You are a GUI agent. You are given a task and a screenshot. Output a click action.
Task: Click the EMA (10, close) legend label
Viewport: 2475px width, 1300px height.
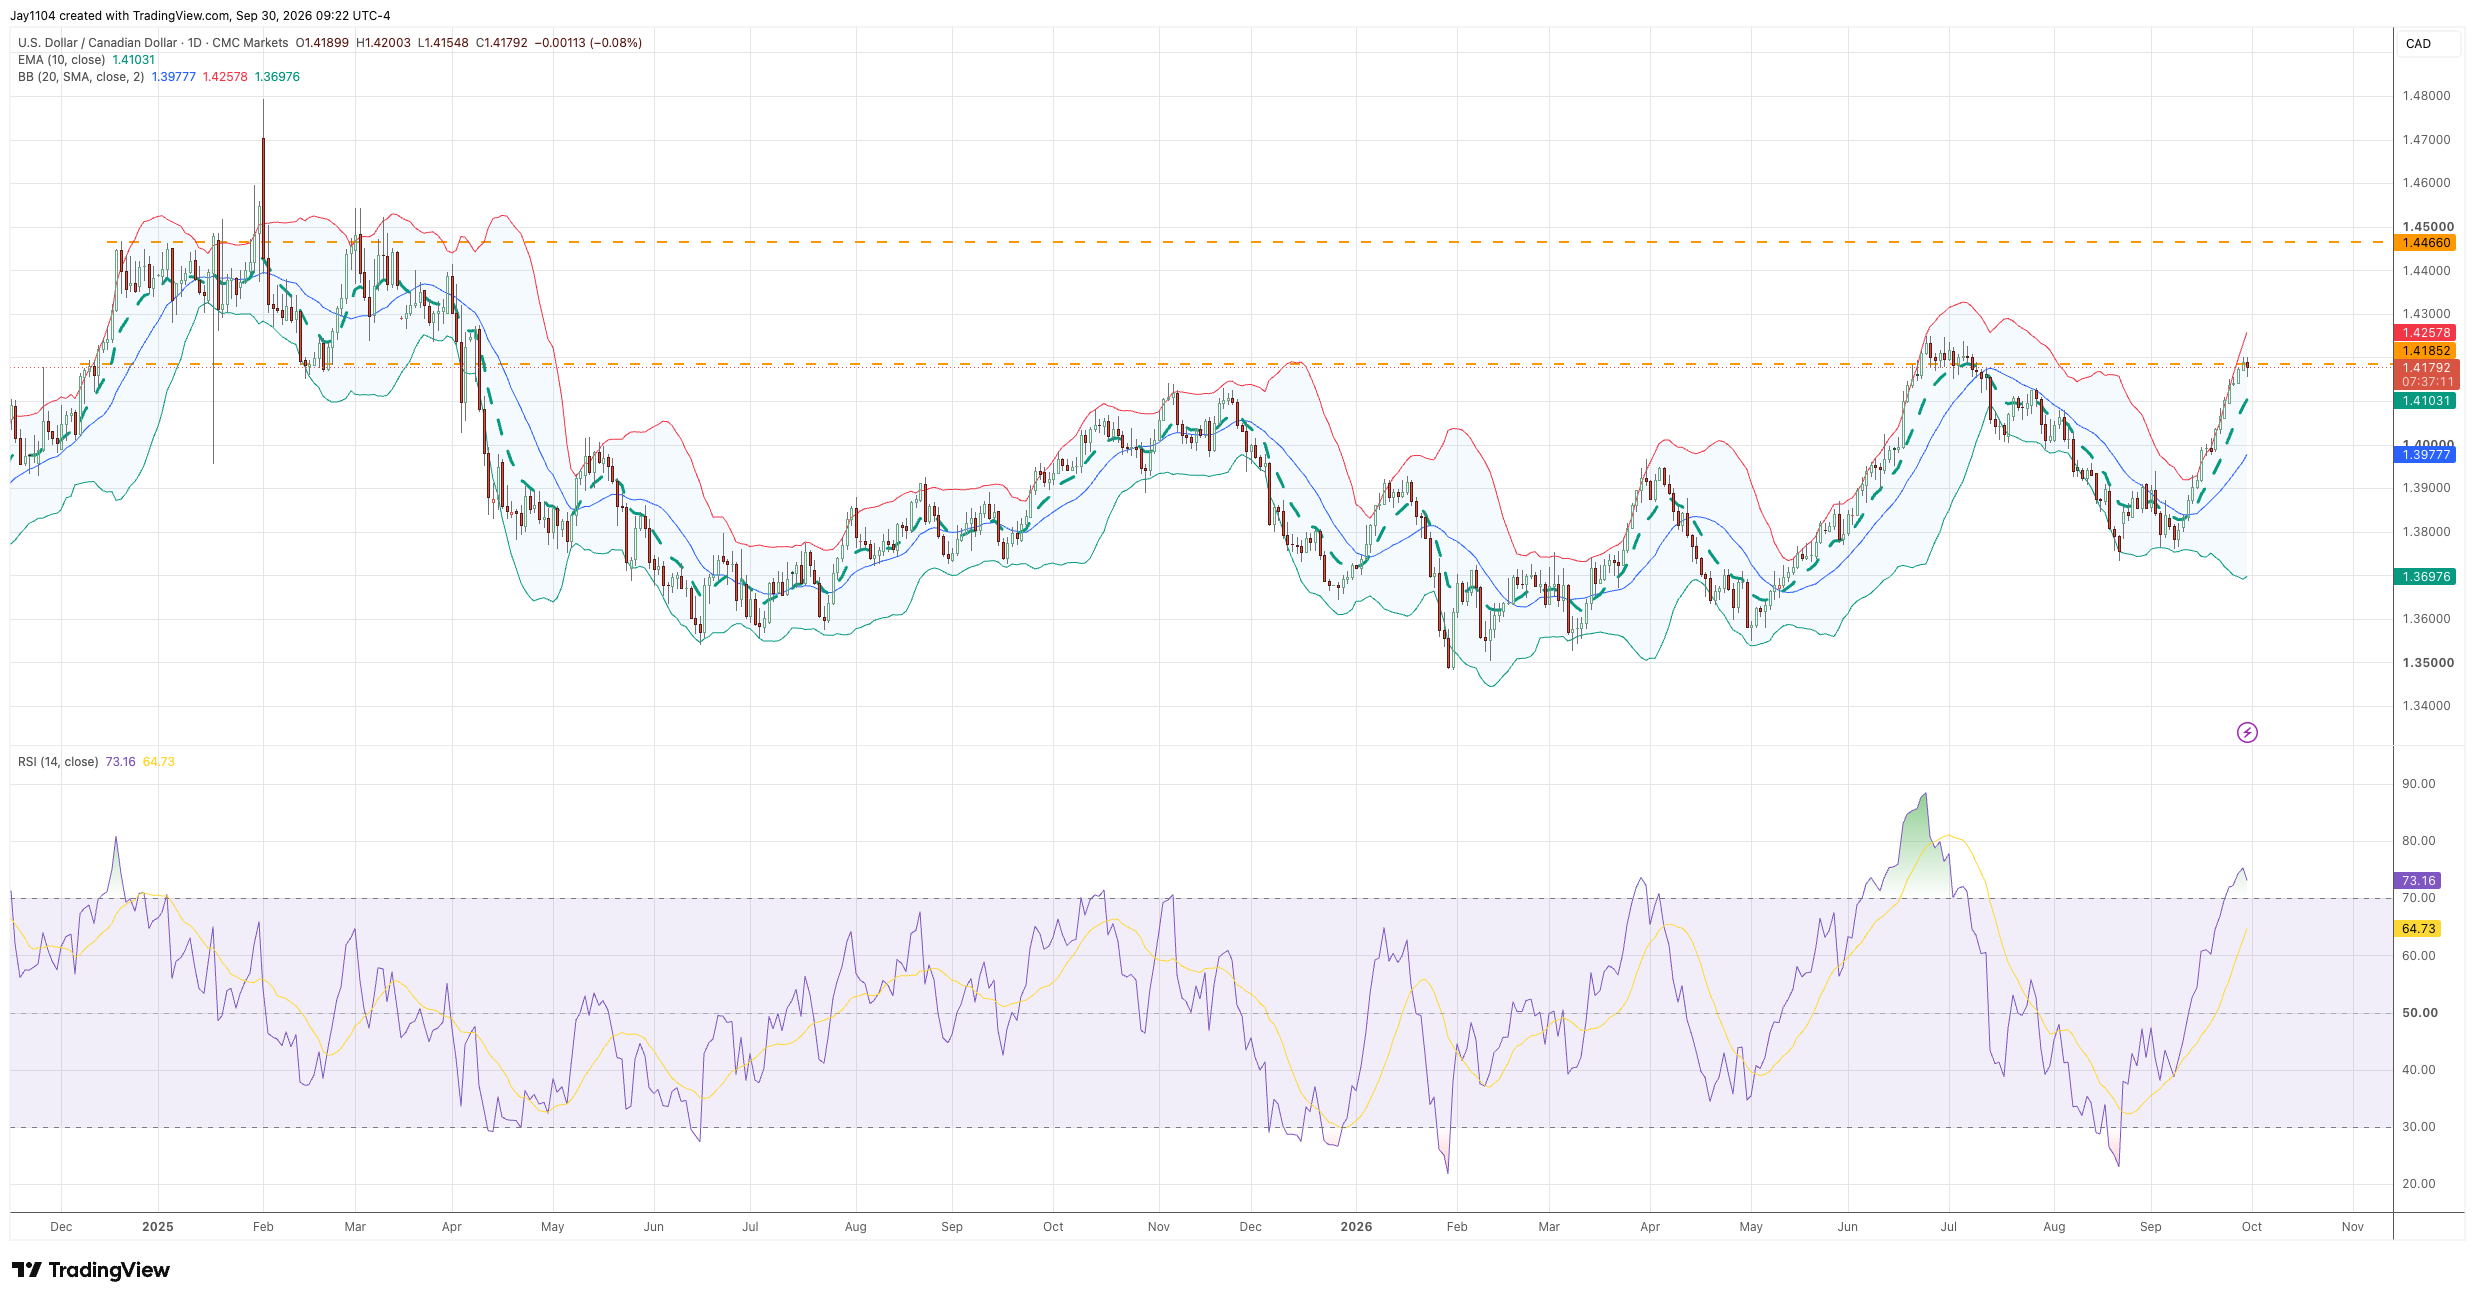click(x=61, y=60)
